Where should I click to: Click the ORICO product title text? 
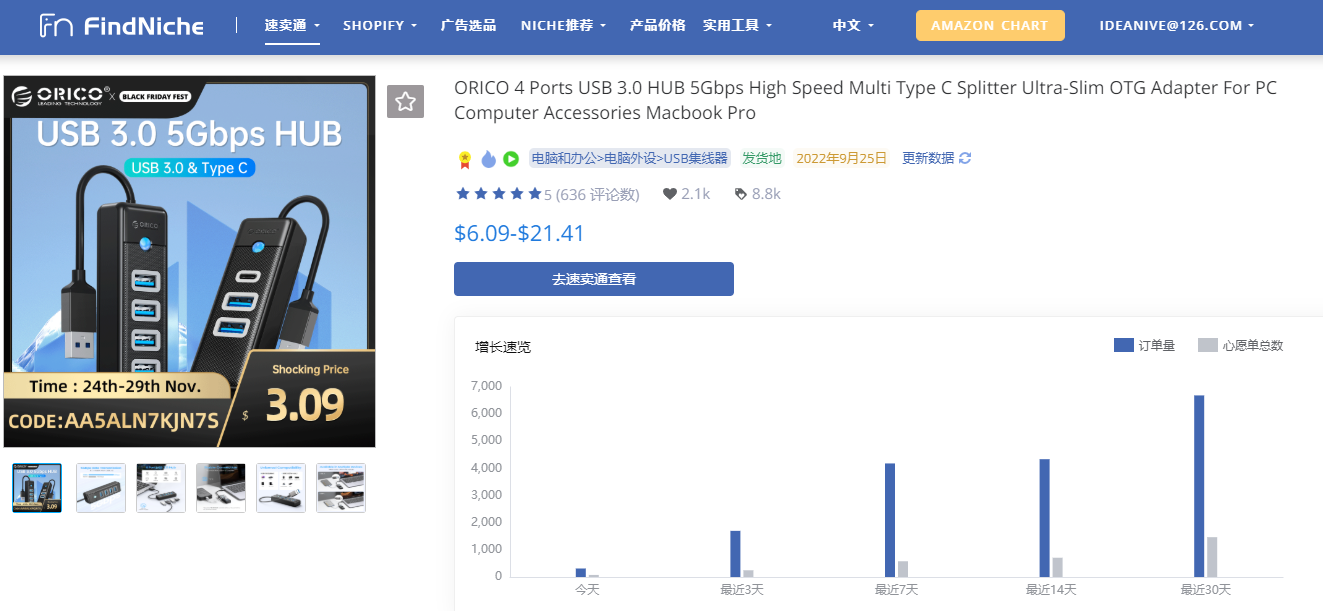[865, 100]
